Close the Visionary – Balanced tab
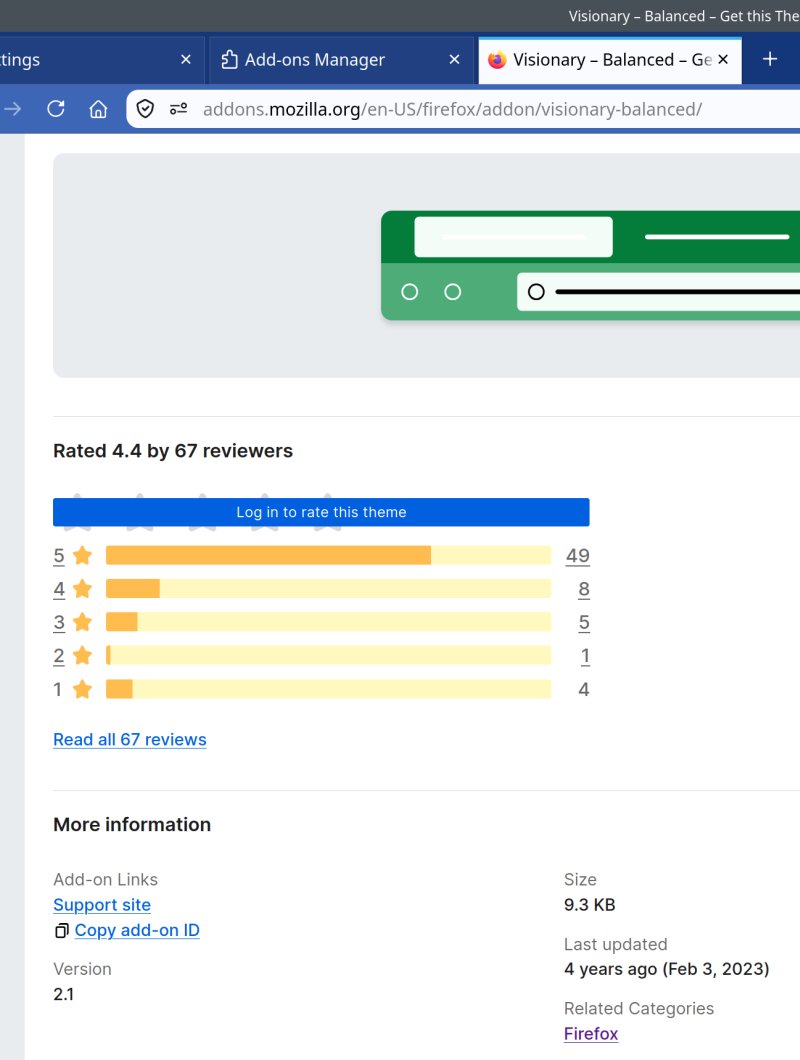The image size is (800, 1060). [x=723, y=59]
